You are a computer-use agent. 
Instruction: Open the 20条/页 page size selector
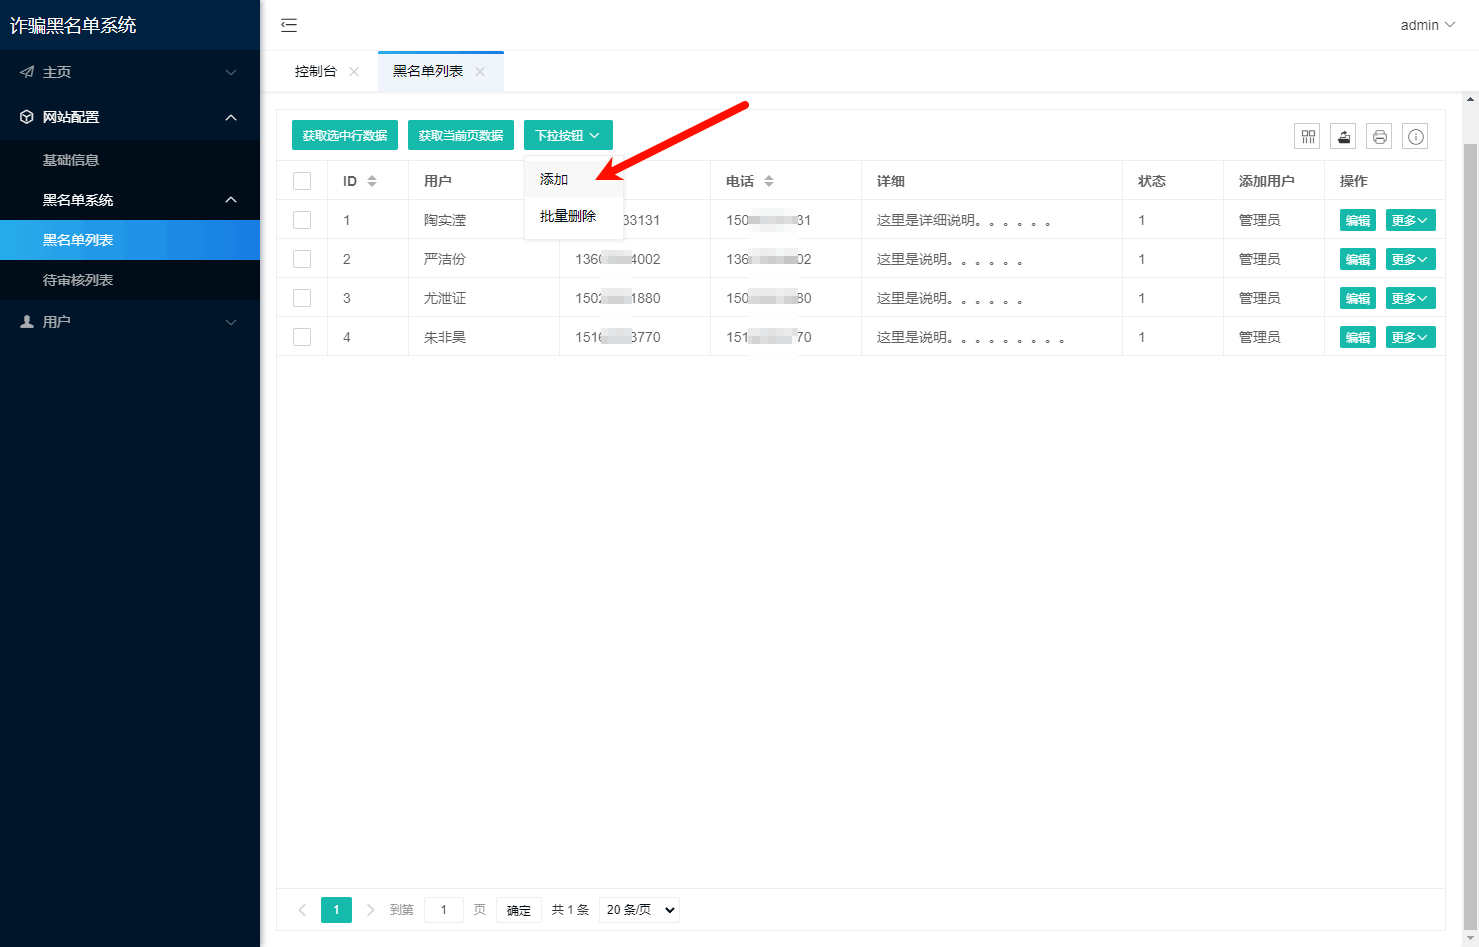pyautogui.click(x=639, y=909)
